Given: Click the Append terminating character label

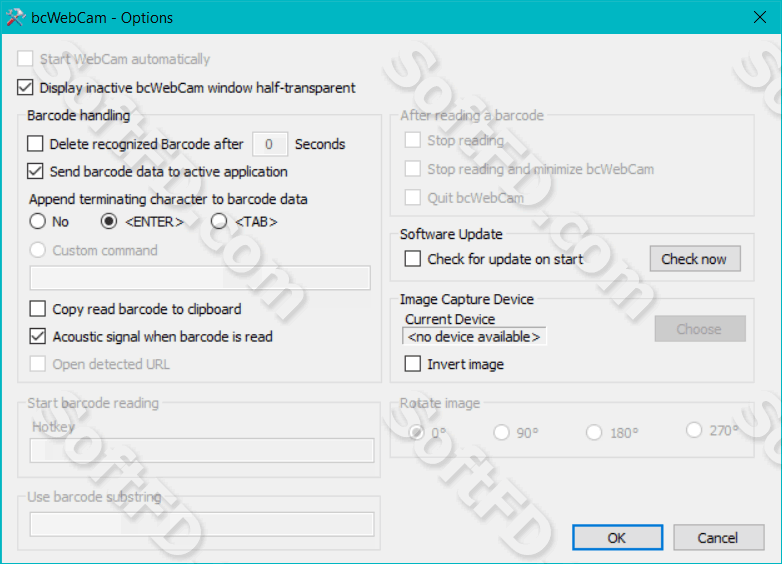Looking at the screenshot, I should click(x=168, y=199).
